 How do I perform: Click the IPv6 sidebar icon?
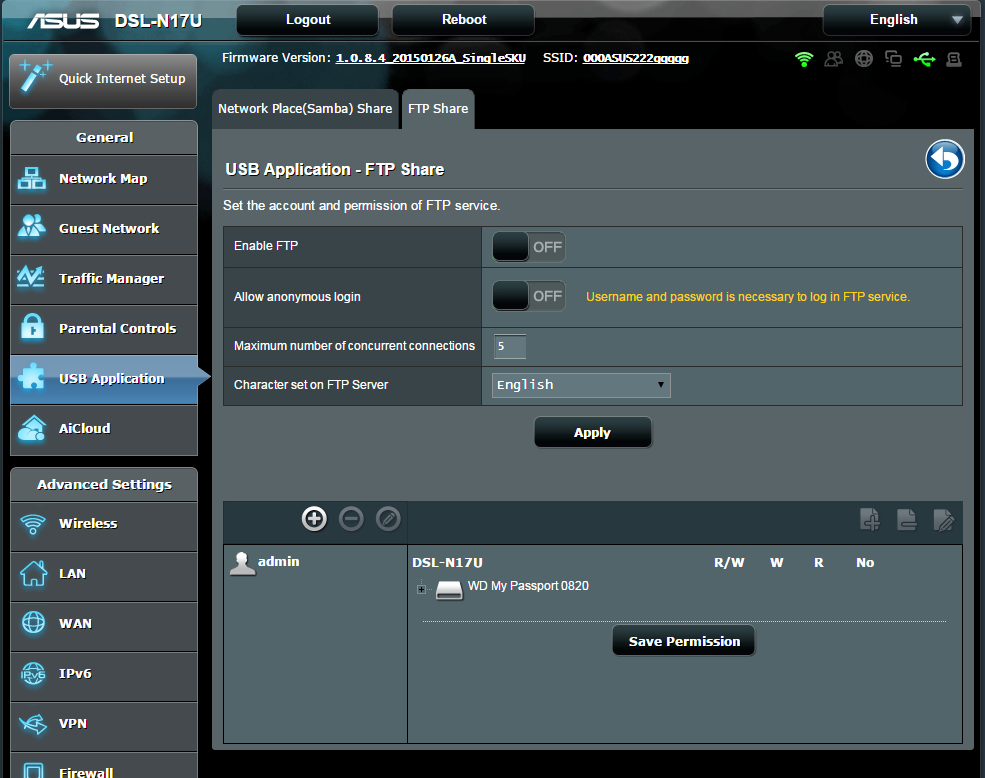(x=33, y=674)
